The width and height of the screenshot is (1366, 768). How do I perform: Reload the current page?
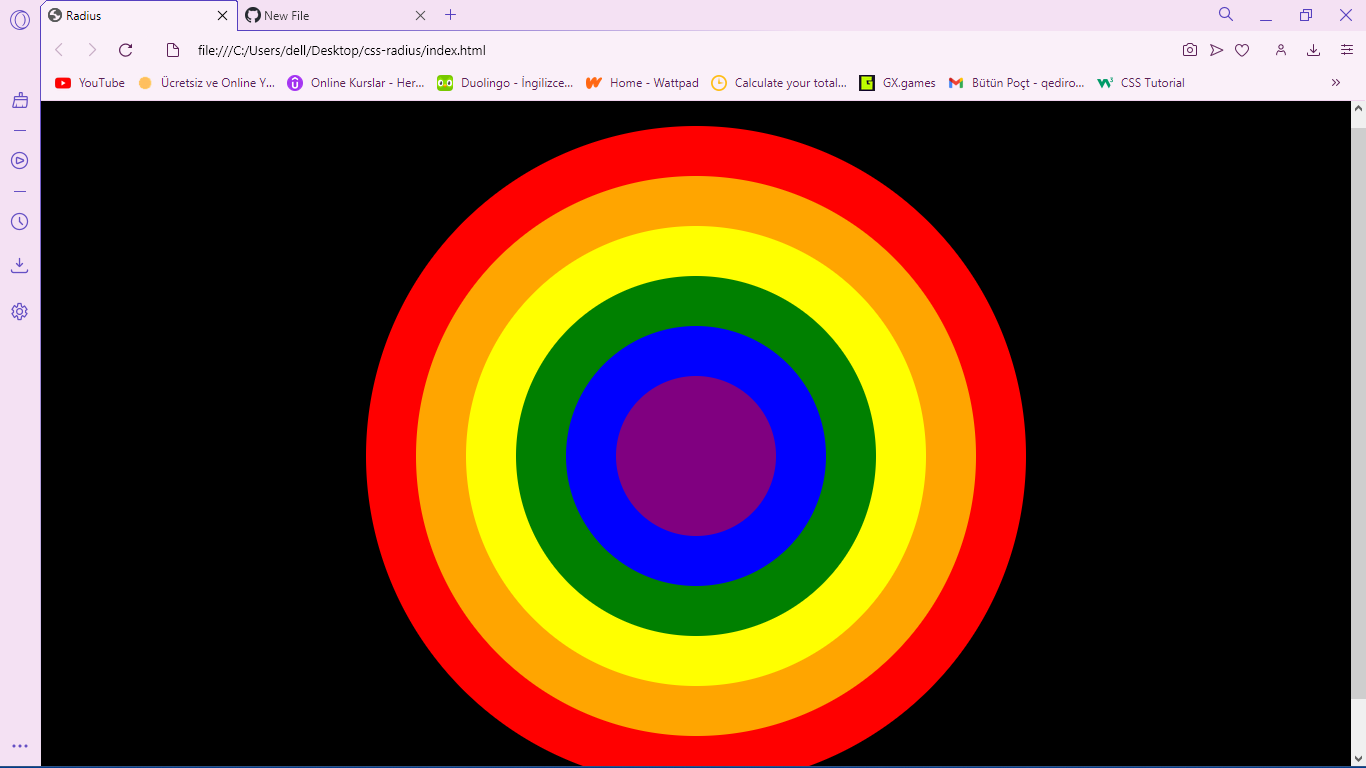pos(126,50)
